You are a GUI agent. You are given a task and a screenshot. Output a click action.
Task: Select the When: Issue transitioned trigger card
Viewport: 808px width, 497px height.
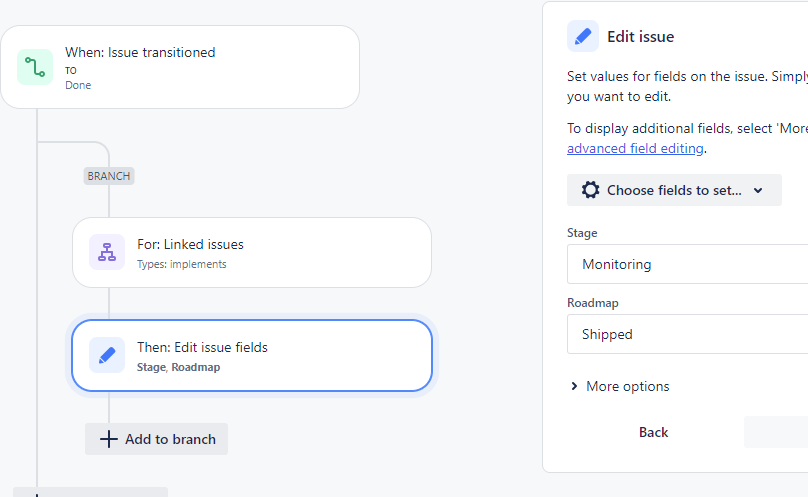point(200,67)
